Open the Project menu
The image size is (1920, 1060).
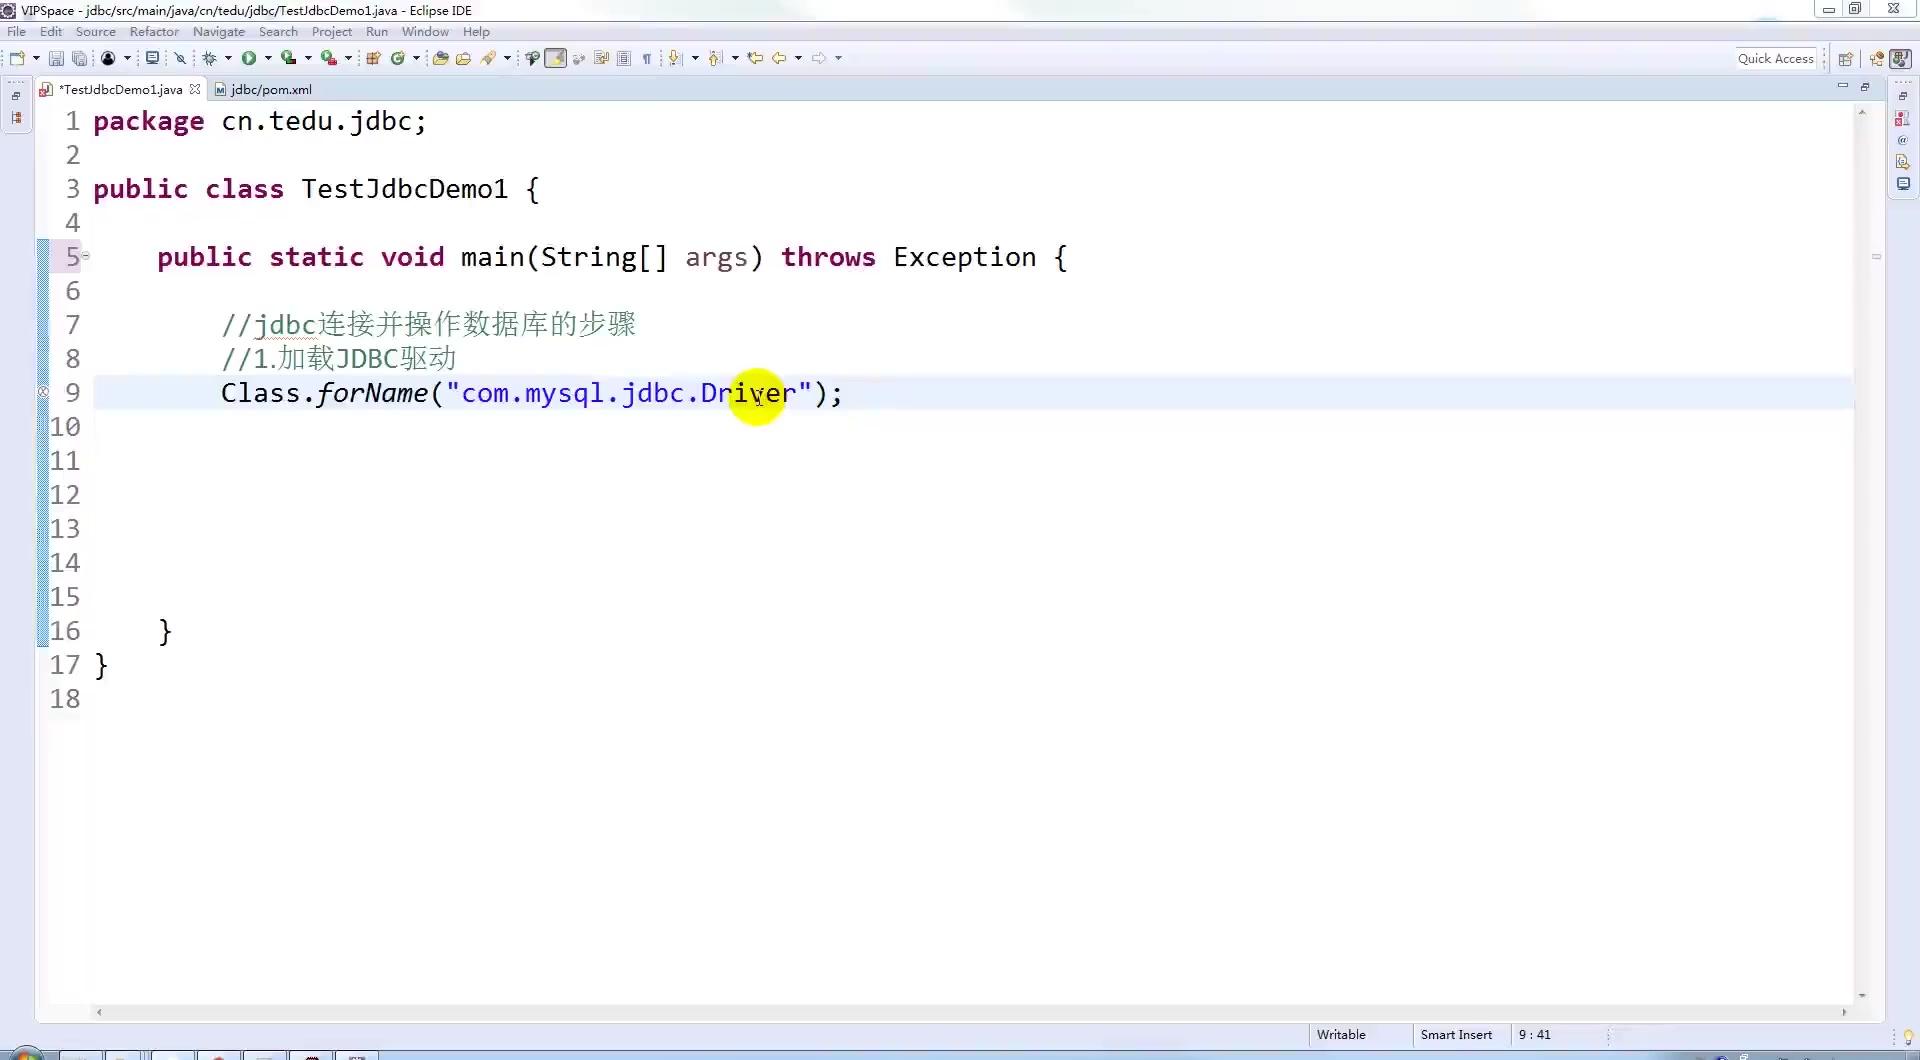coord(332,32)
